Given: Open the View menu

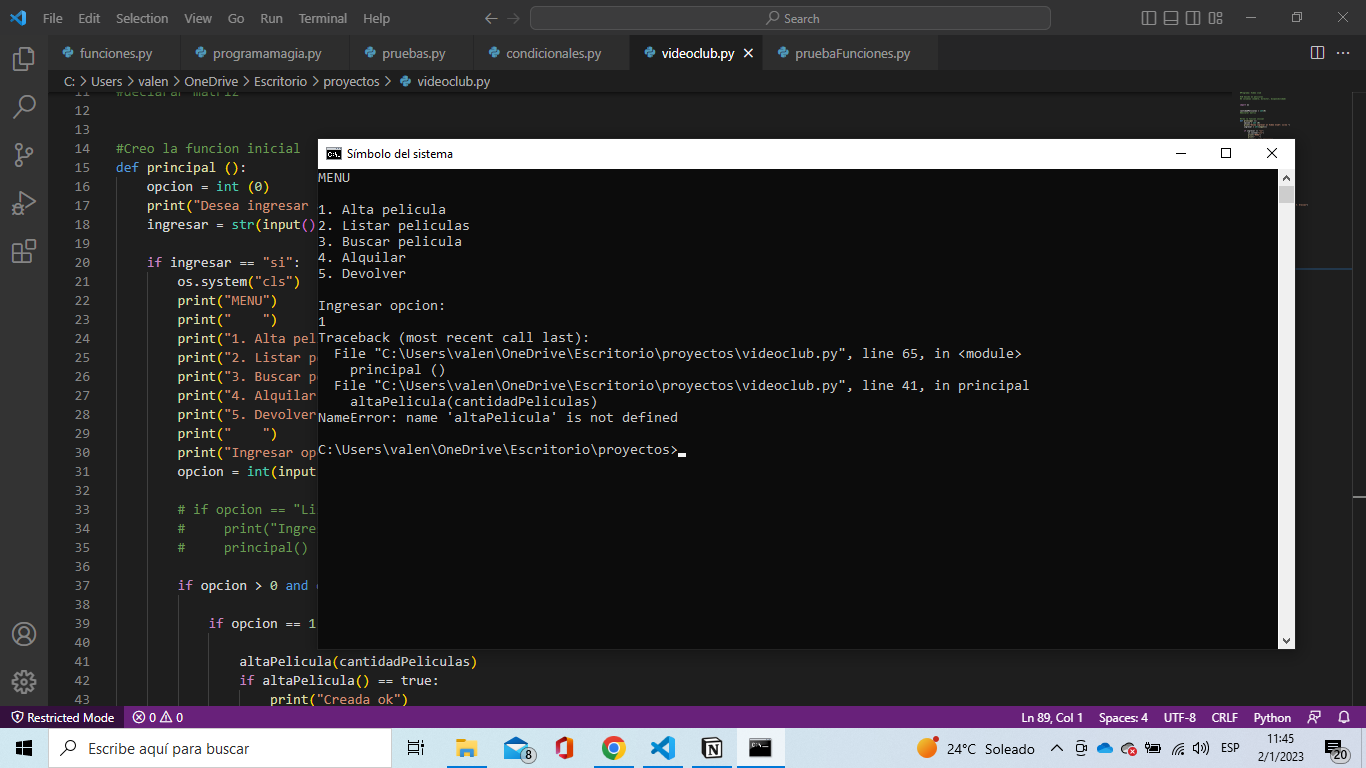Looking at the screenshot, I should pyautogui.click(x=198, y=18).
